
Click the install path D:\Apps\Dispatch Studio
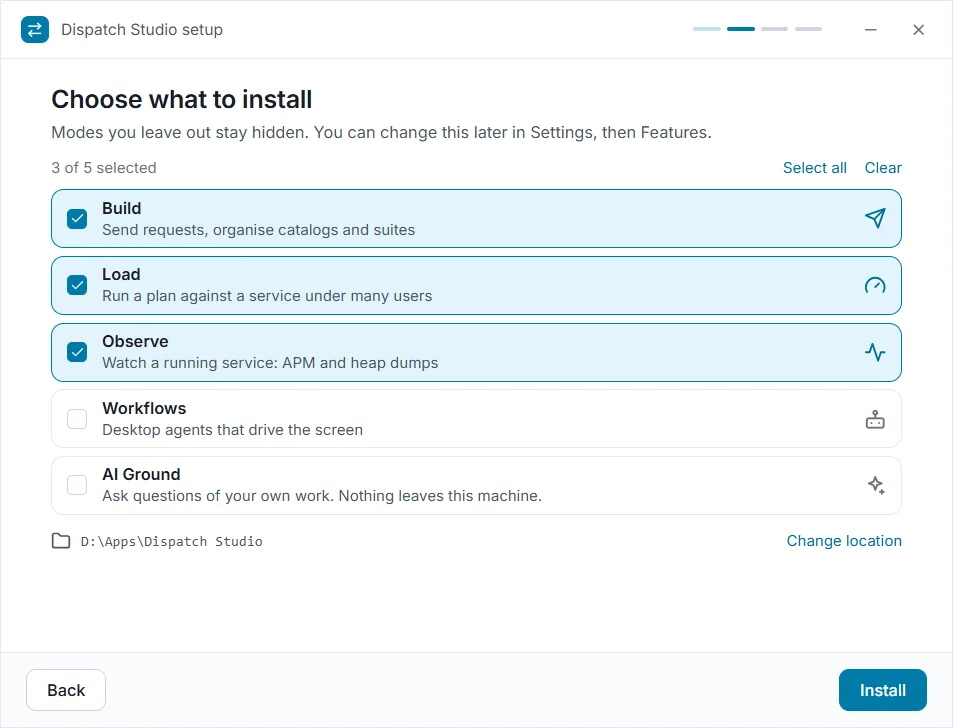click(171, 541)
